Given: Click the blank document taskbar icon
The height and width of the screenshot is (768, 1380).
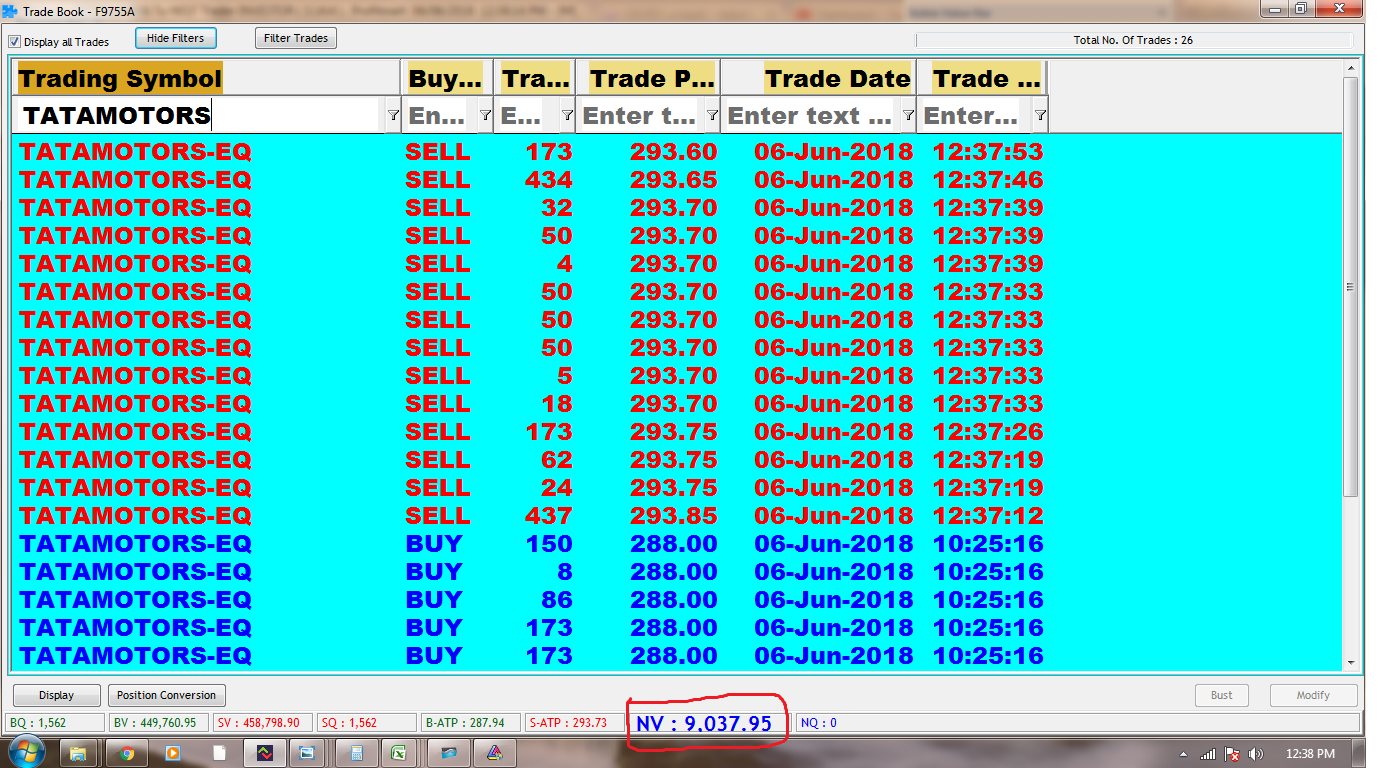Looking at the screenshot, I should click(x=218, y=753).
